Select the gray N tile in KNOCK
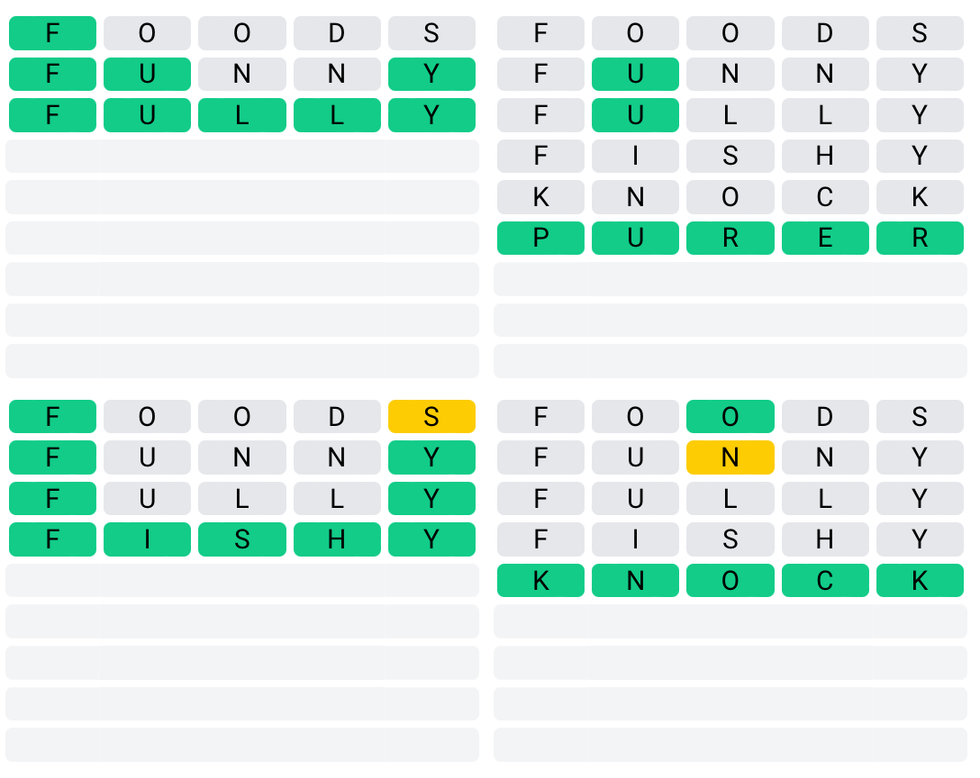 pyautogui.click(x=635, y=197)
